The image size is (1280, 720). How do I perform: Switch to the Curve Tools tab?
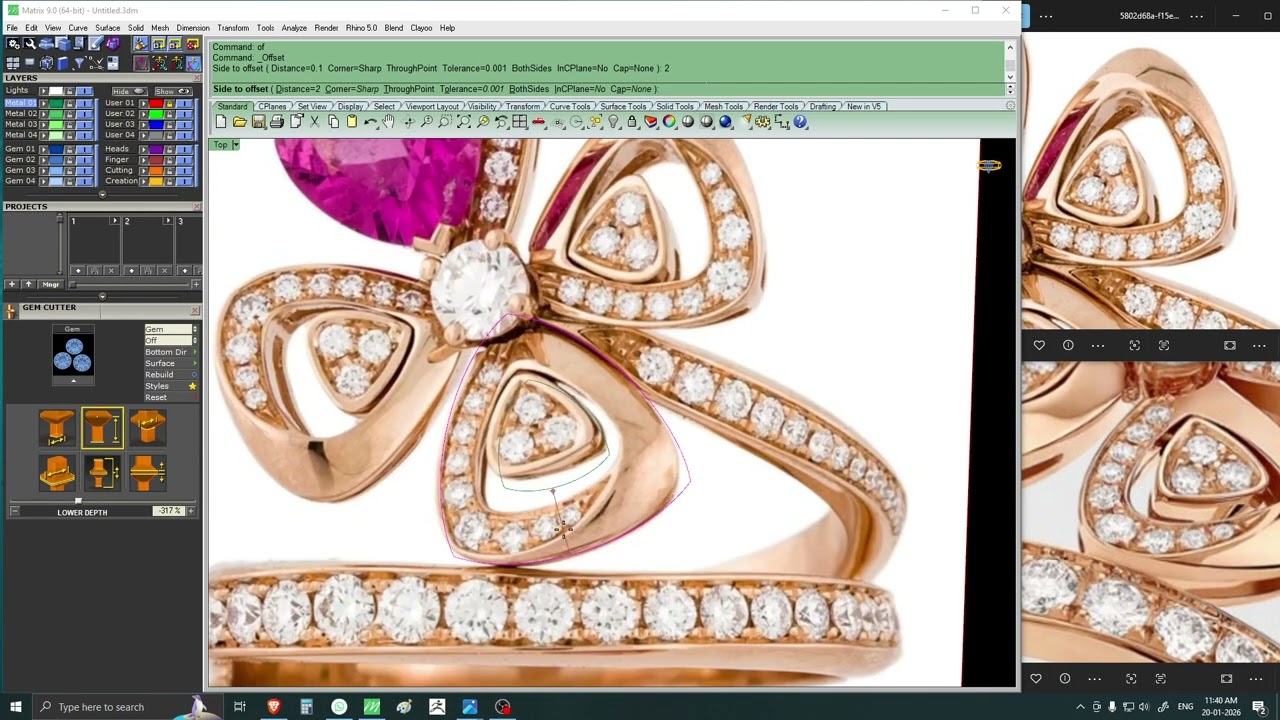pos(570,106)
